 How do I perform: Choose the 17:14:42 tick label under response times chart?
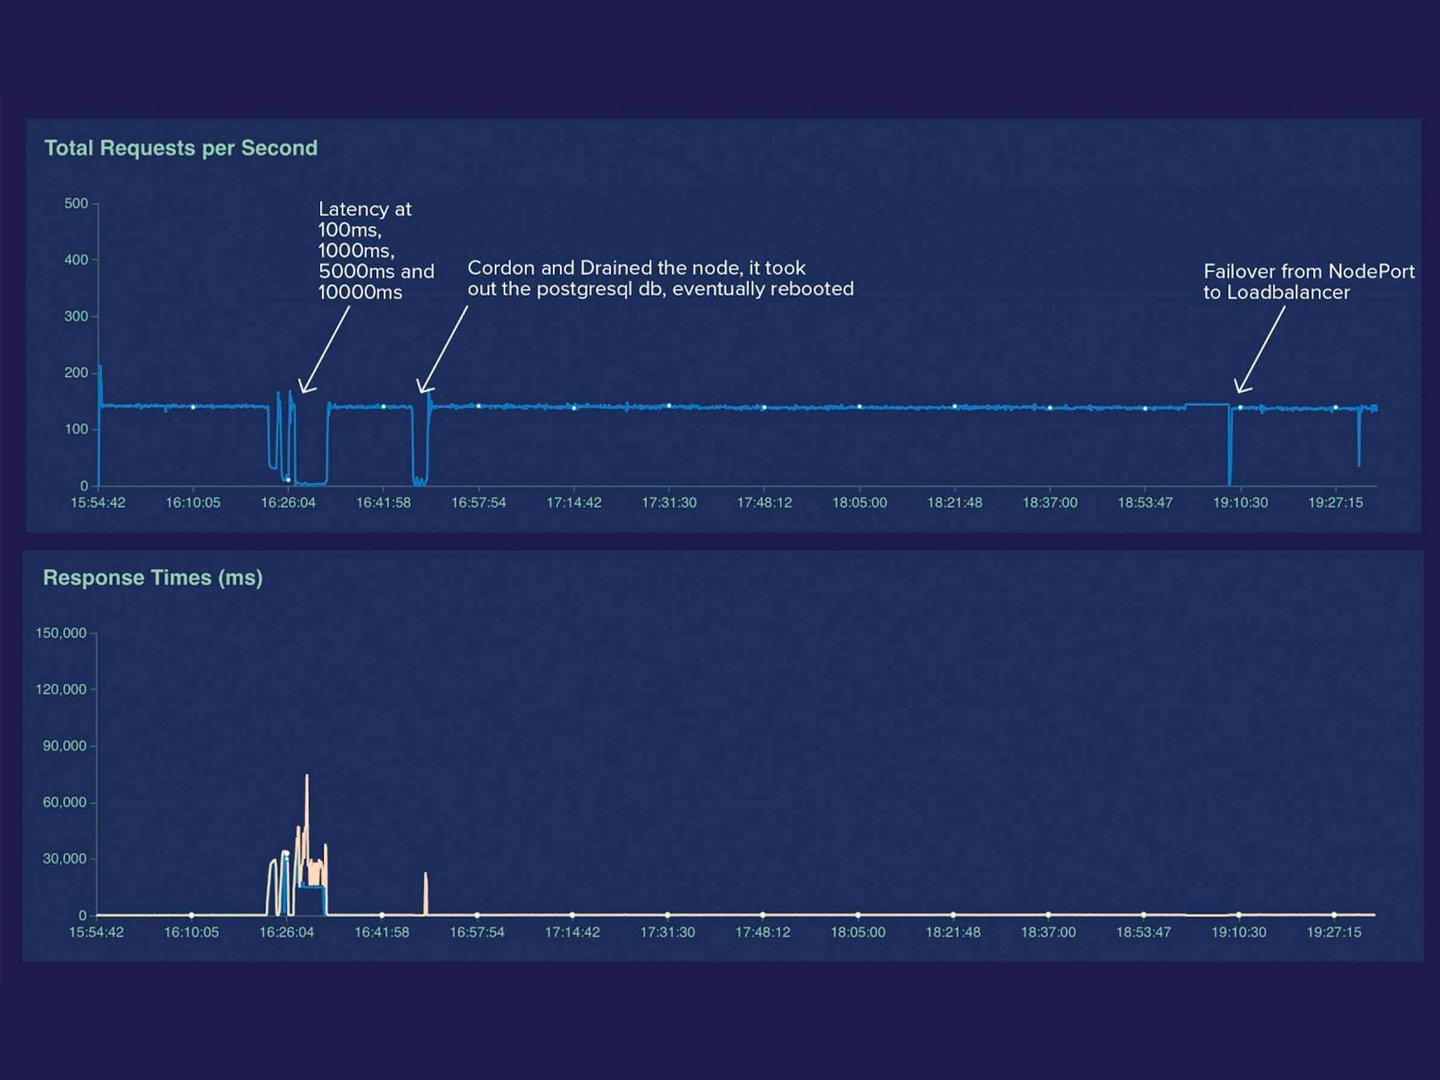pyautogui.click(x=572, y=932)
